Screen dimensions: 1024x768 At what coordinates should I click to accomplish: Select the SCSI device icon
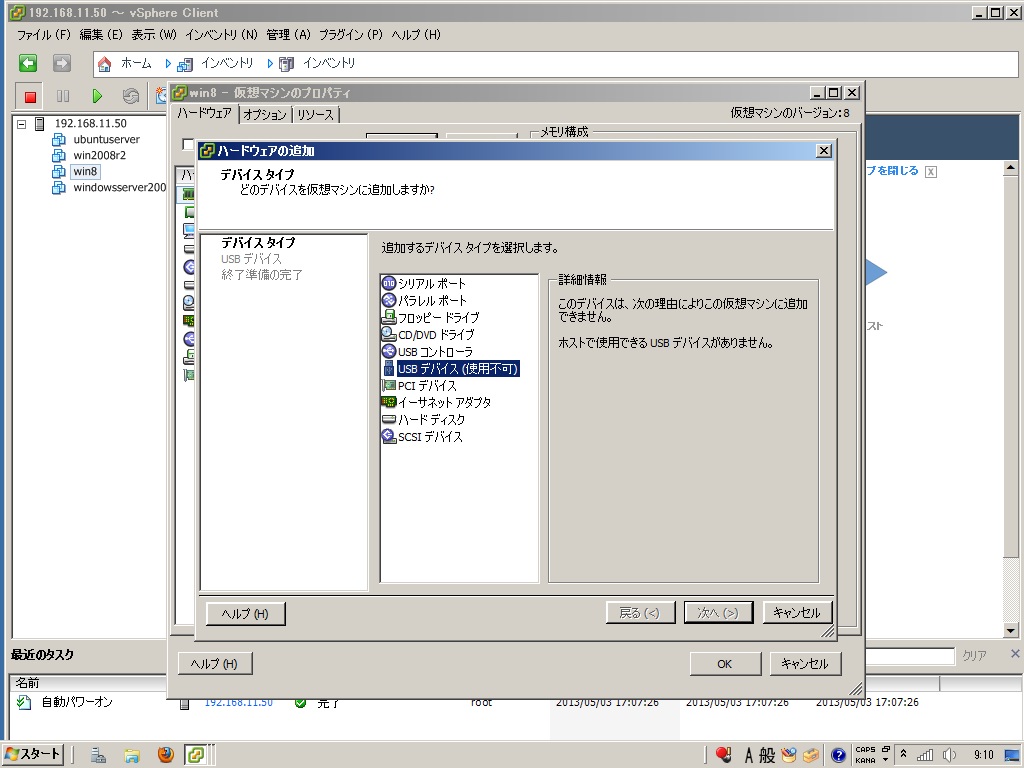389,436
